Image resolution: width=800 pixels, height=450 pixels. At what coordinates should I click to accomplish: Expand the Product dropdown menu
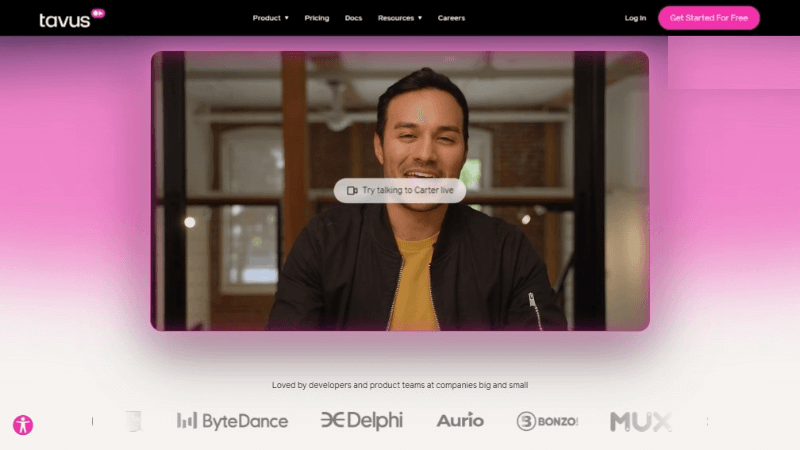tap(266, 18)
